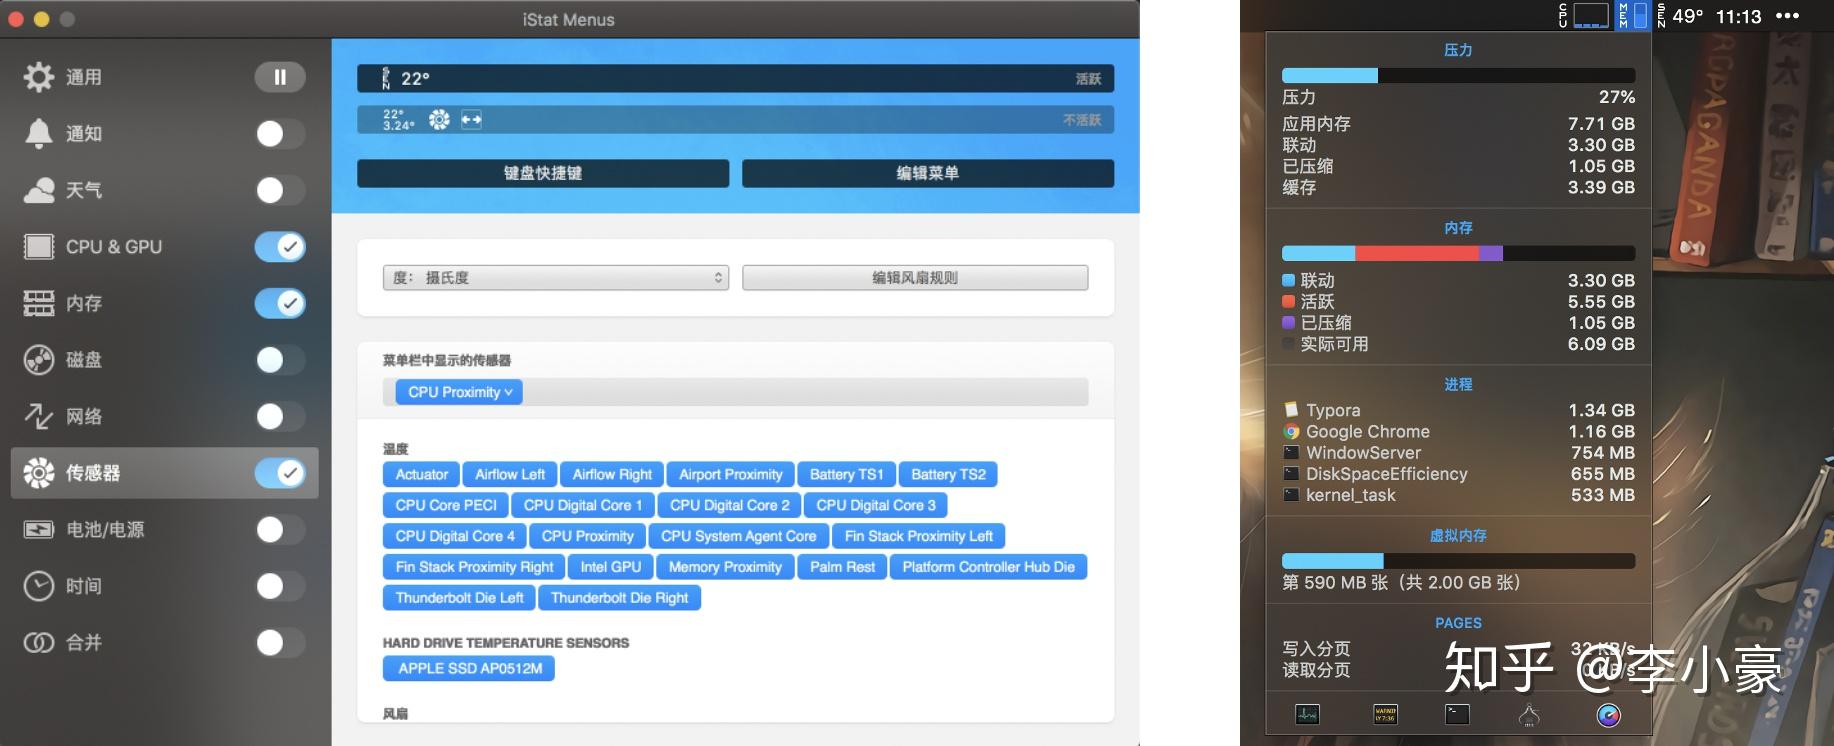Click the combined rings icon in sidebar
This screenshot has width=1834, height=746.
tap(39, 642)
